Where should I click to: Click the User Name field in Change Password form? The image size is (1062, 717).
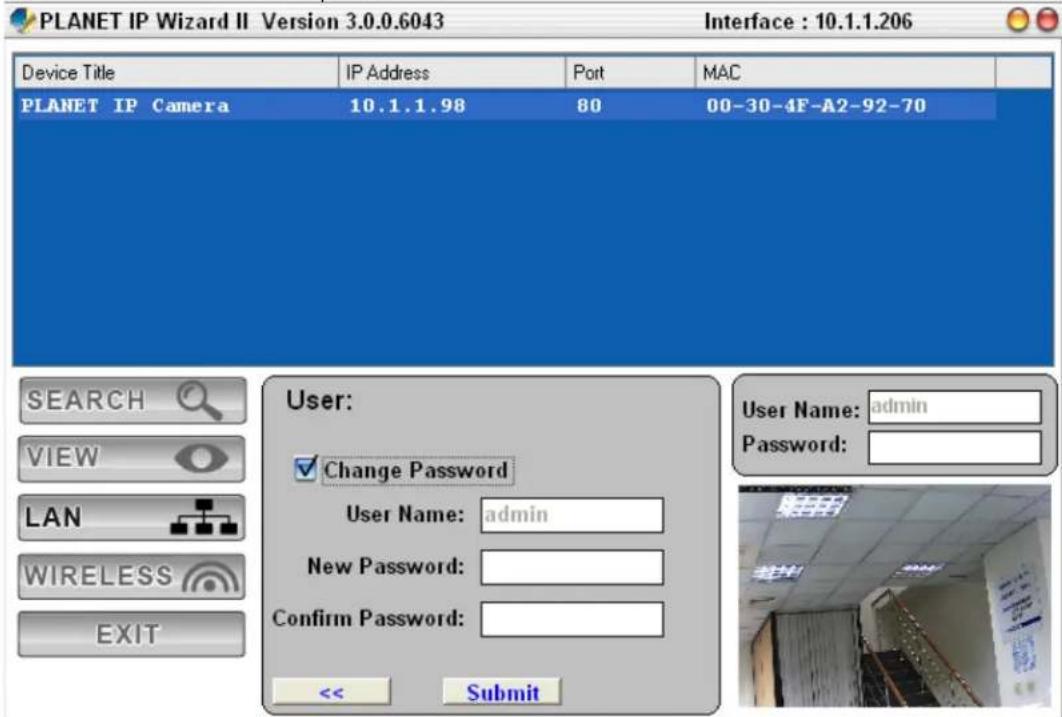[x=572, y=515]
